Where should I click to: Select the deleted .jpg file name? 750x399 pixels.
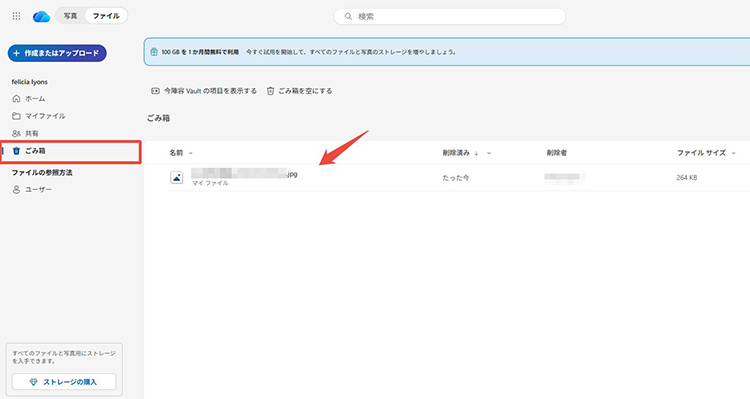(244, 173)
